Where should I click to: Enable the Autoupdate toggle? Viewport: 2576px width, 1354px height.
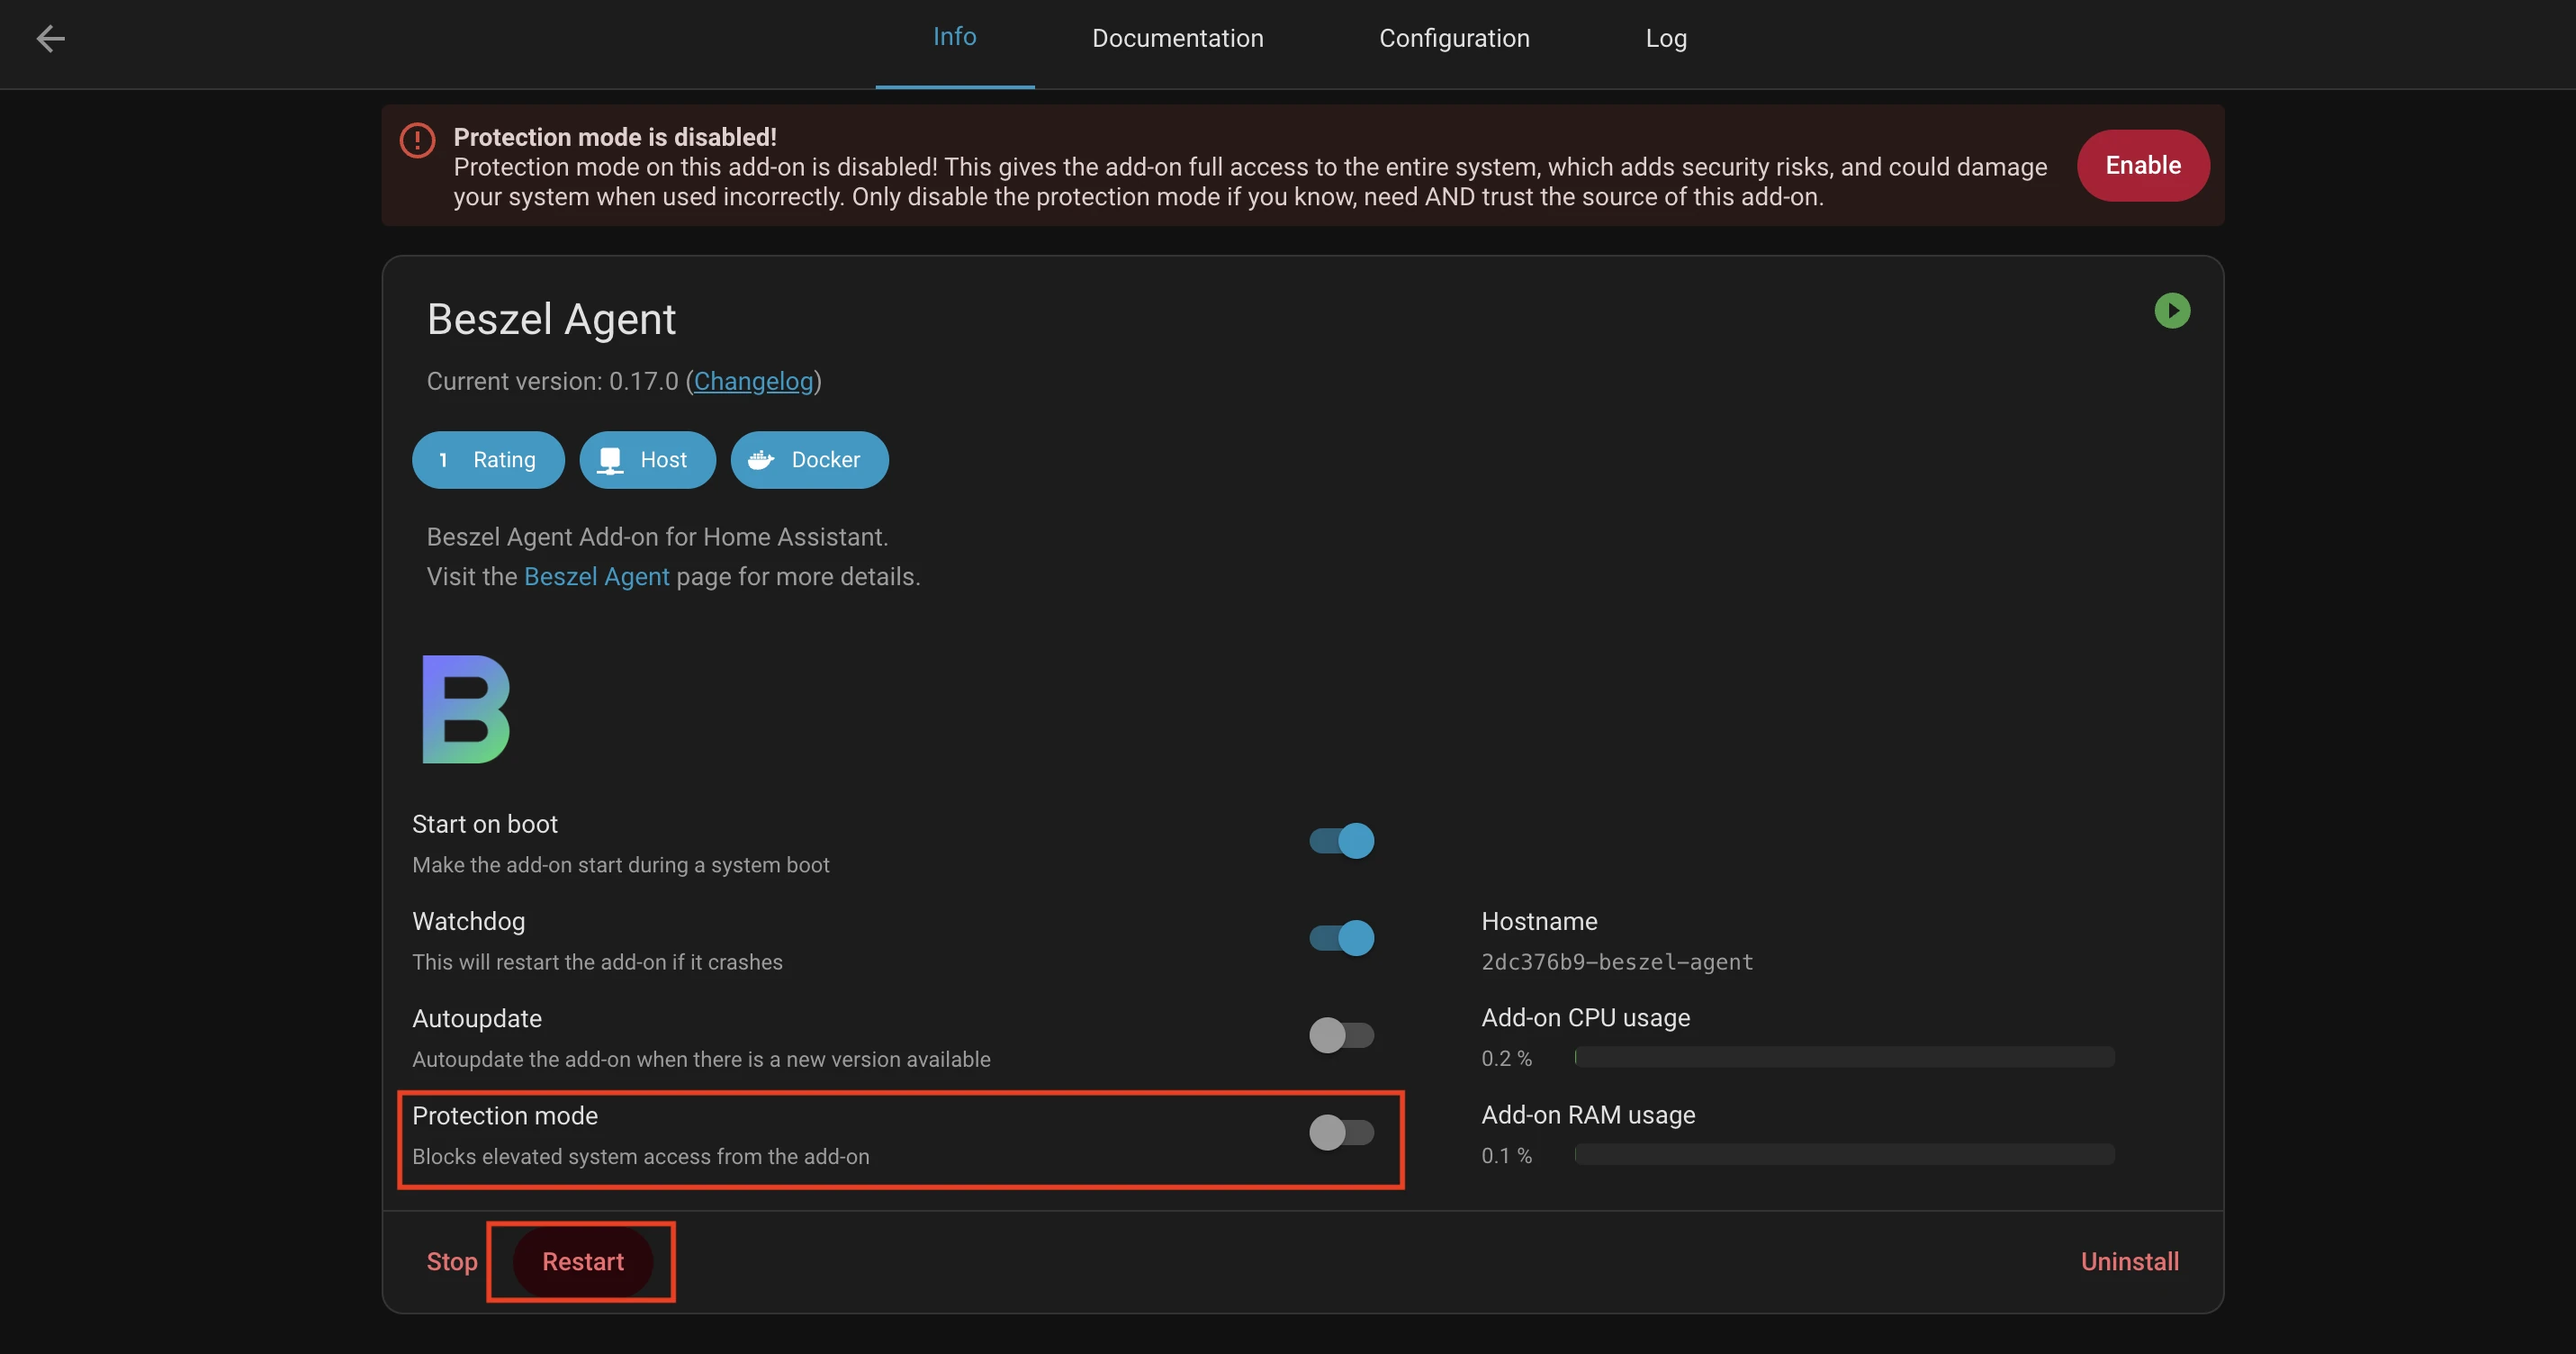(x=1342, y=1035)
